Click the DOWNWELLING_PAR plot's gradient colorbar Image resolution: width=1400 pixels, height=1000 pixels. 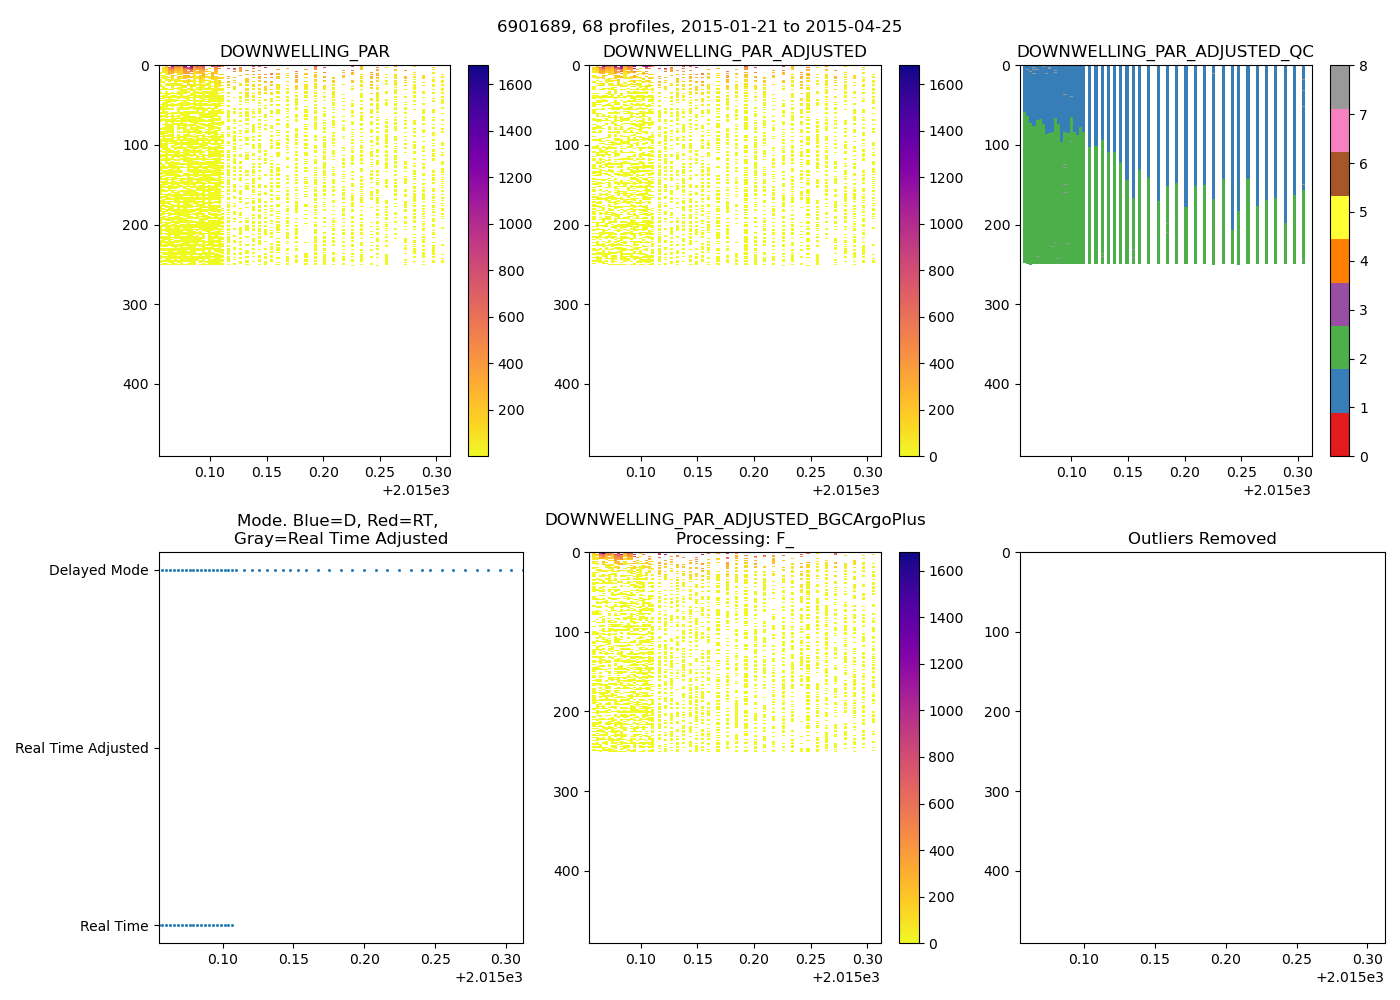[478, 260]
